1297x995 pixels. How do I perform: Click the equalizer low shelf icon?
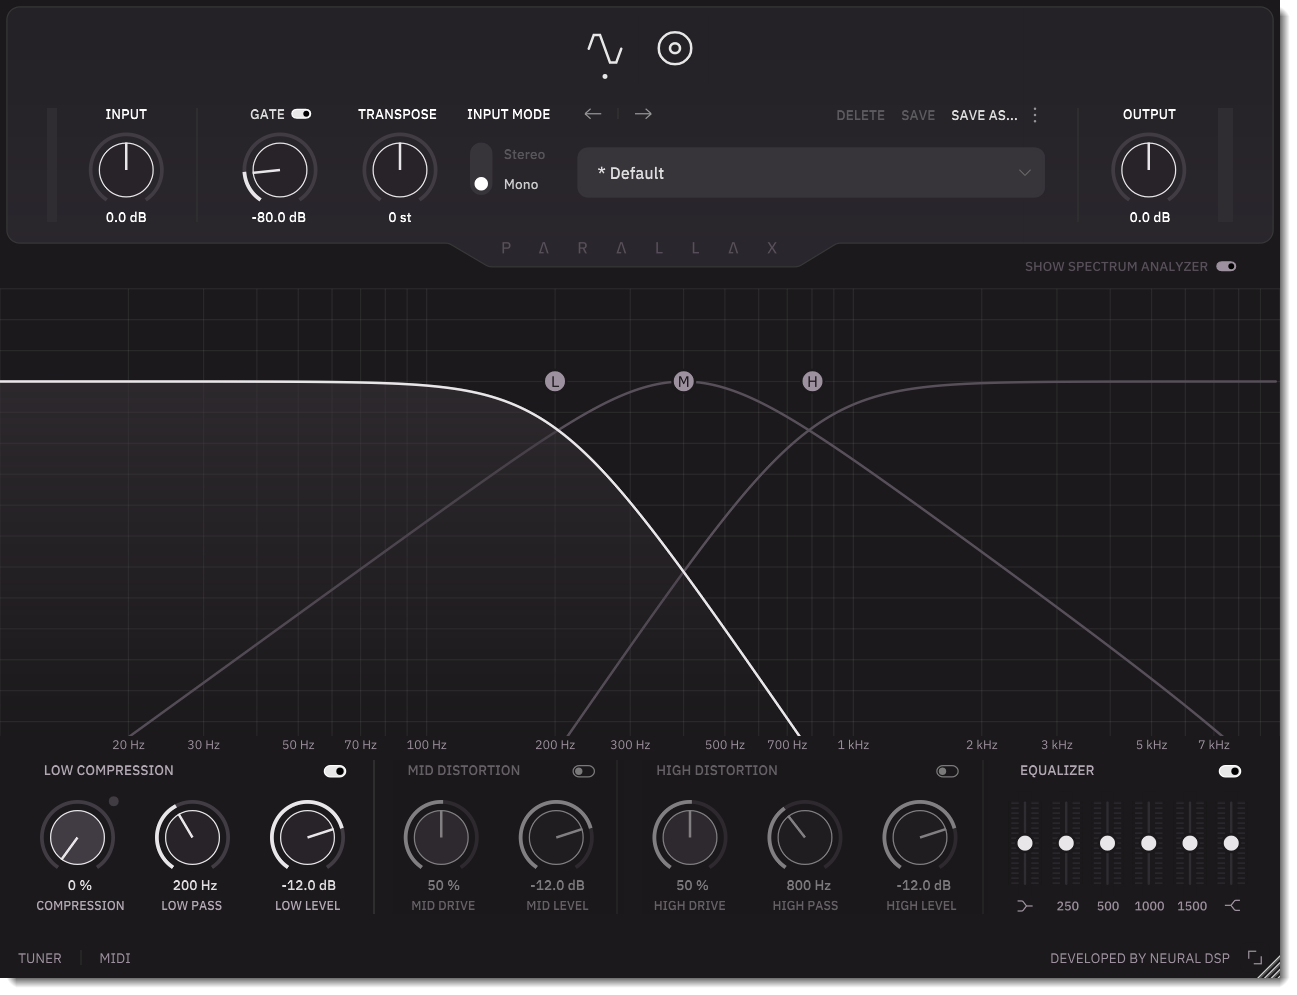(1025, 906)
